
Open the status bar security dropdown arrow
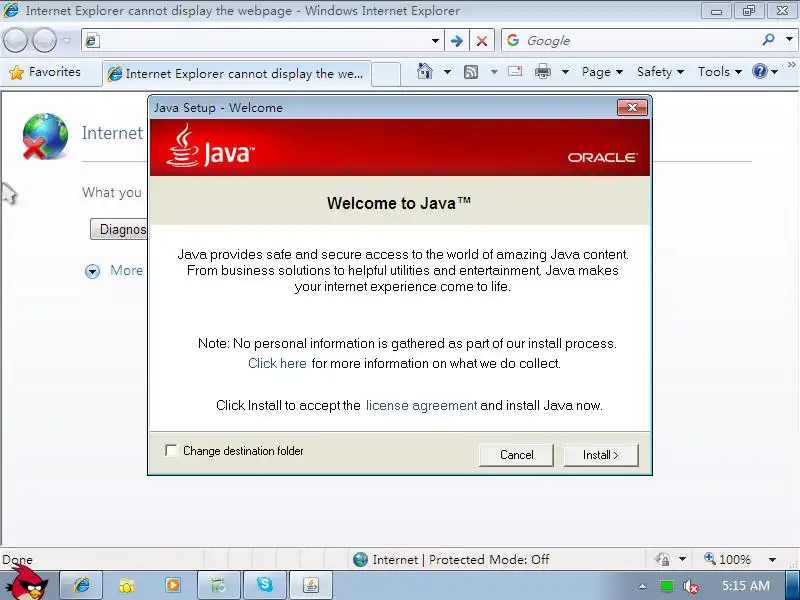pos(682,560)
